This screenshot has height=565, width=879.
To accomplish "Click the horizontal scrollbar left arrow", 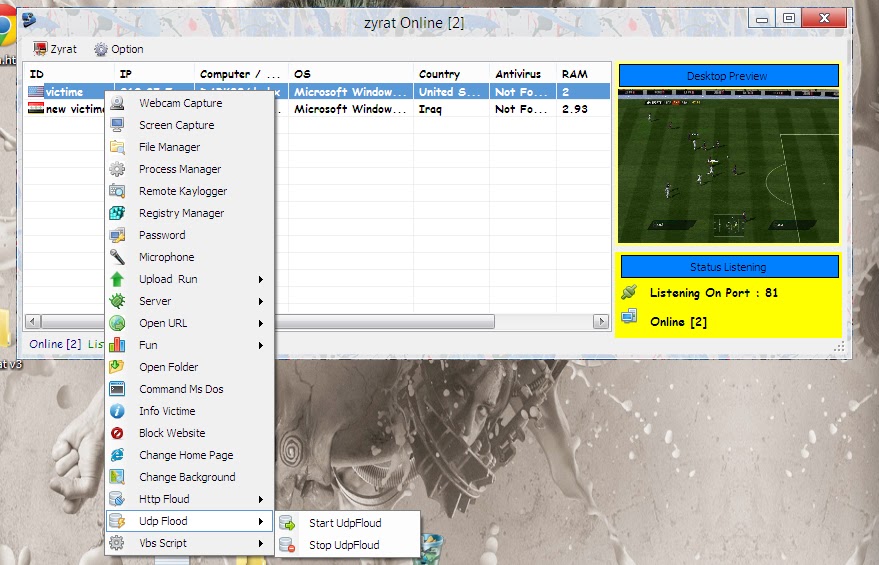I will [33, 321].
